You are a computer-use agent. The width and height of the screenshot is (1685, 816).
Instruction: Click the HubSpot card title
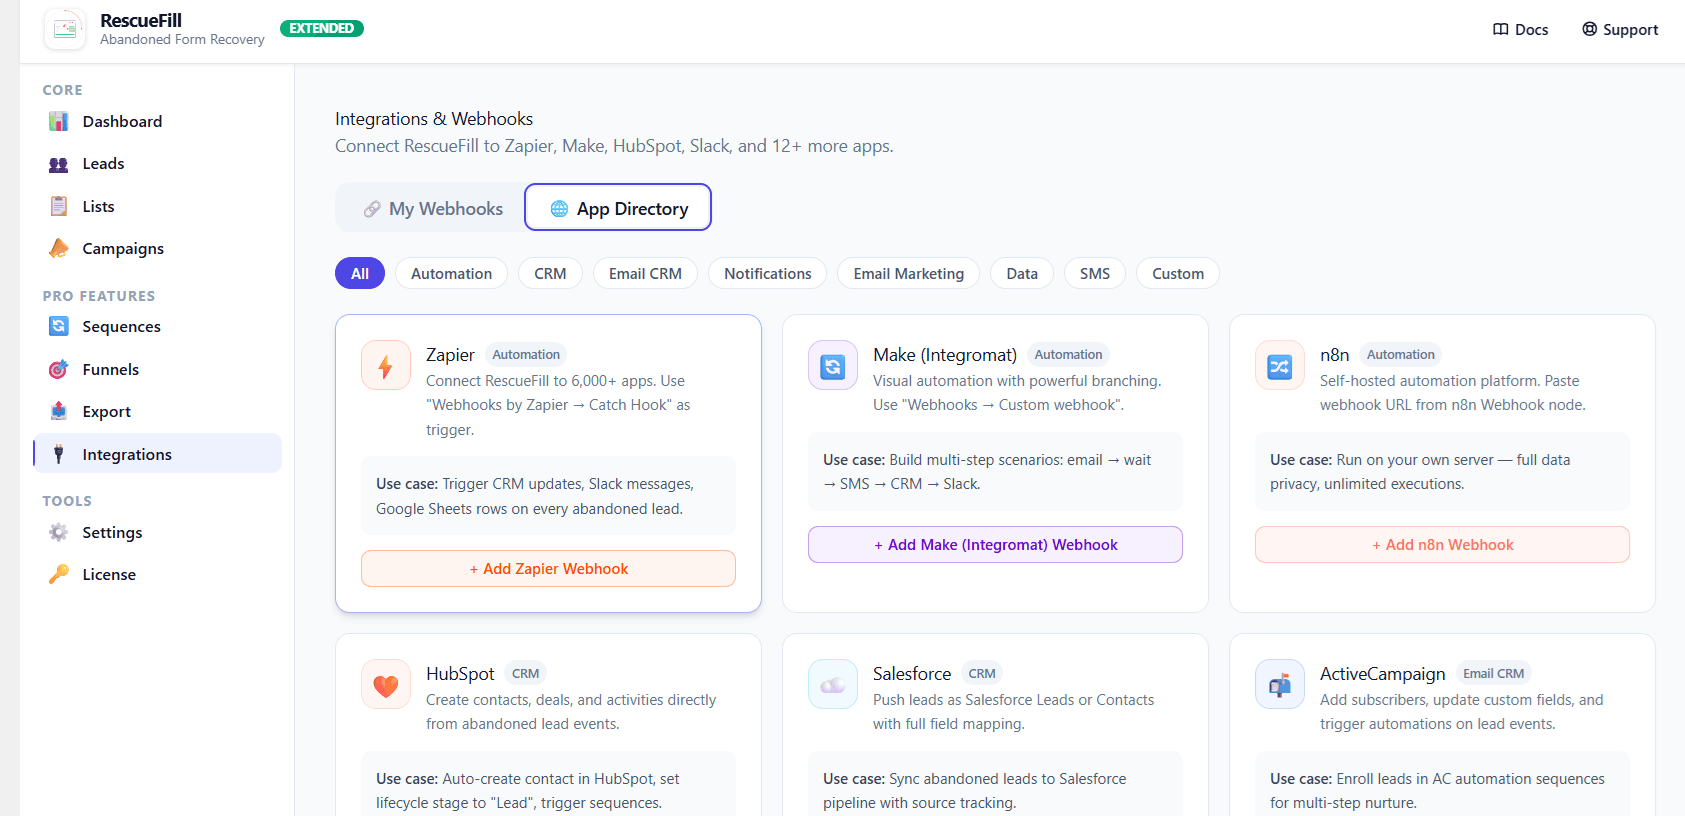(460, 674)
